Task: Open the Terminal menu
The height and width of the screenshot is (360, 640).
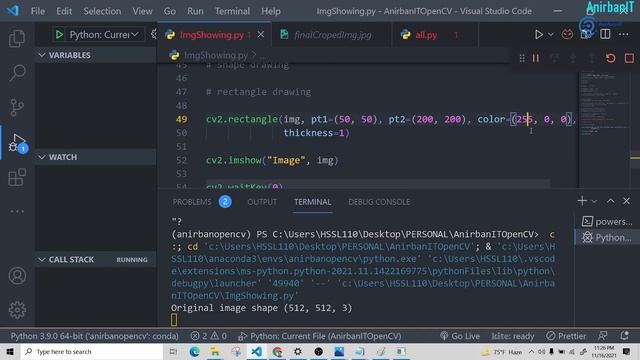Action: [x=232, y=11]
